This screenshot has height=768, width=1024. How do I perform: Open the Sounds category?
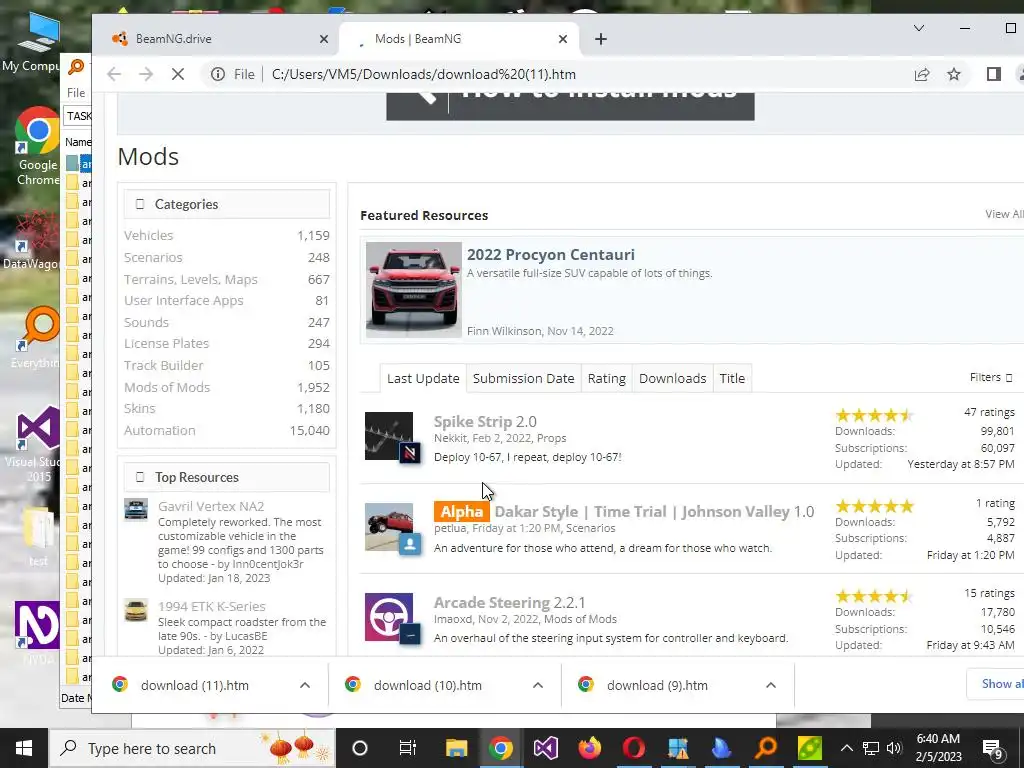point(146,323)
